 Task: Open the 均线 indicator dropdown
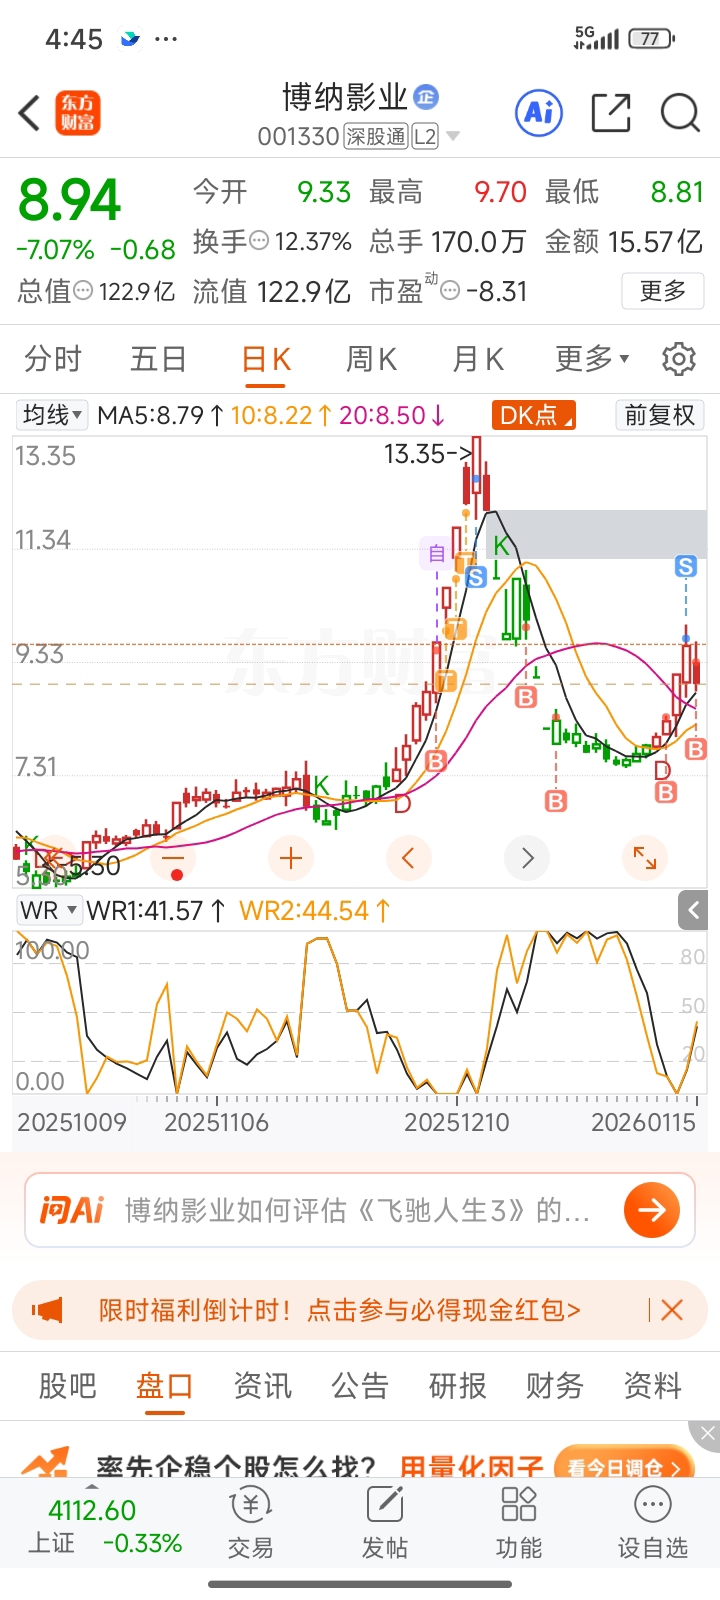point(53,414)
